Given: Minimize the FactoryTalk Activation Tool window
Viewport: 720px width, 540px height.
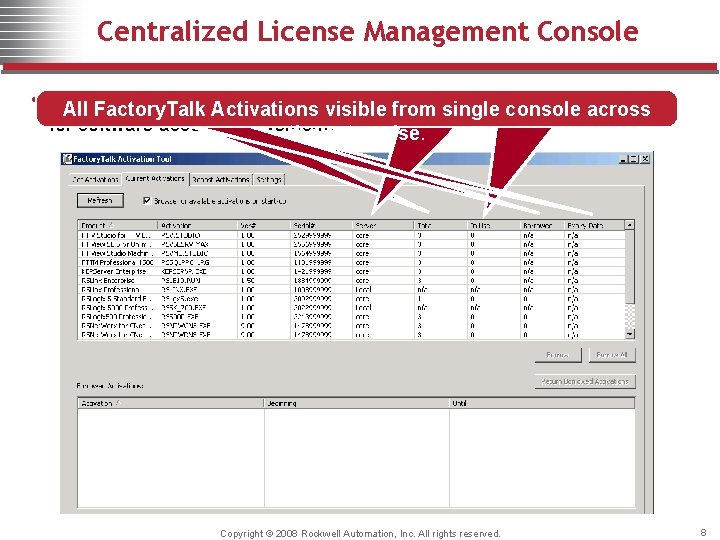Looking at the screenshot, I should coord(623,159).
